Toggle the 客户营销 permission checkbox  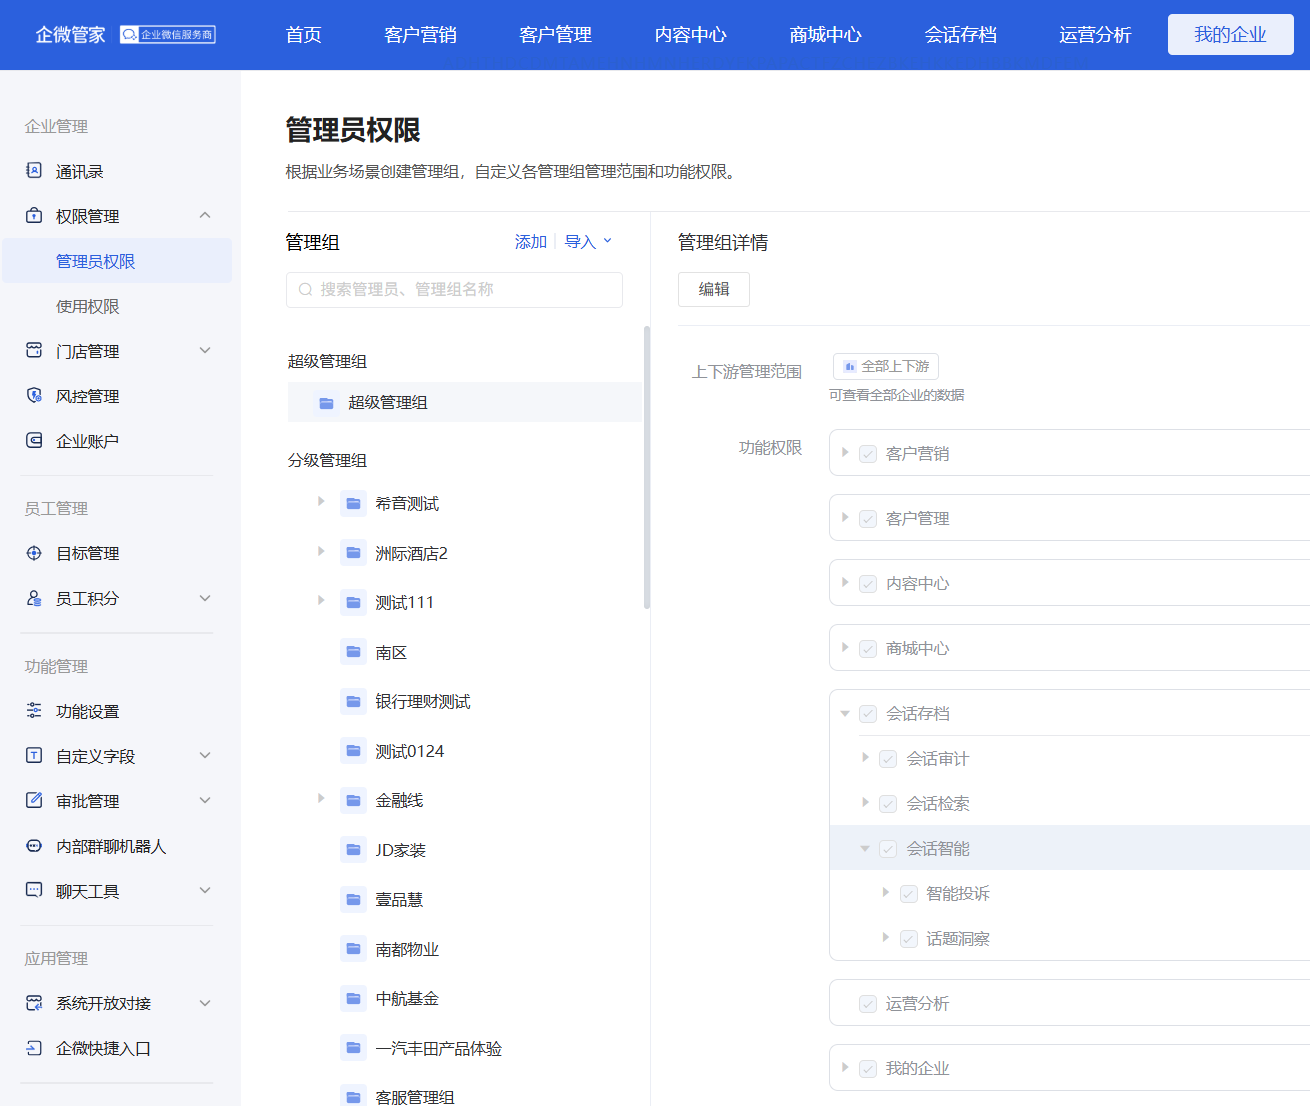point(868,454)
